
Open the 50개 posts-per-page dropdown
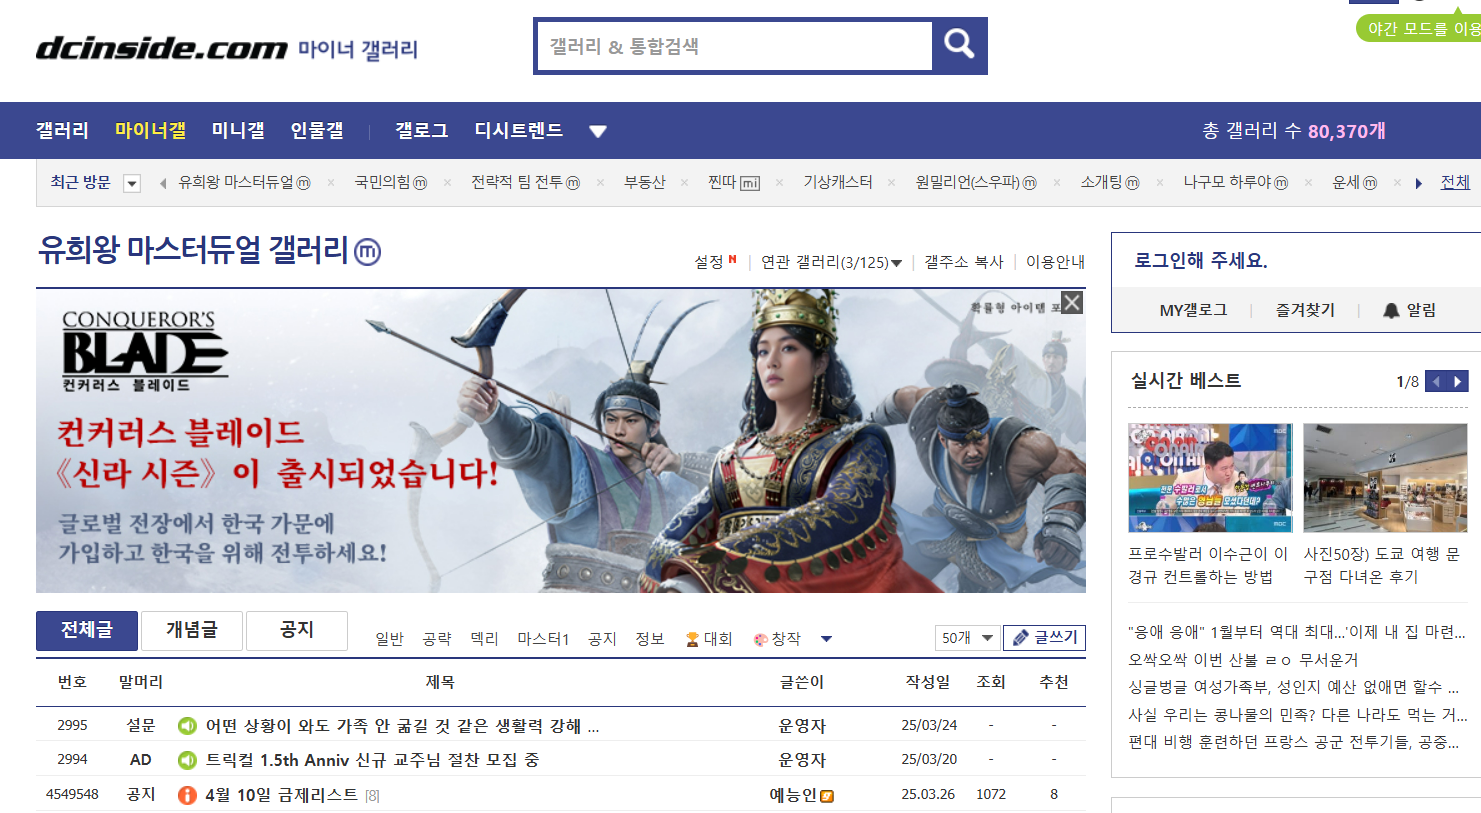point(966,637)
